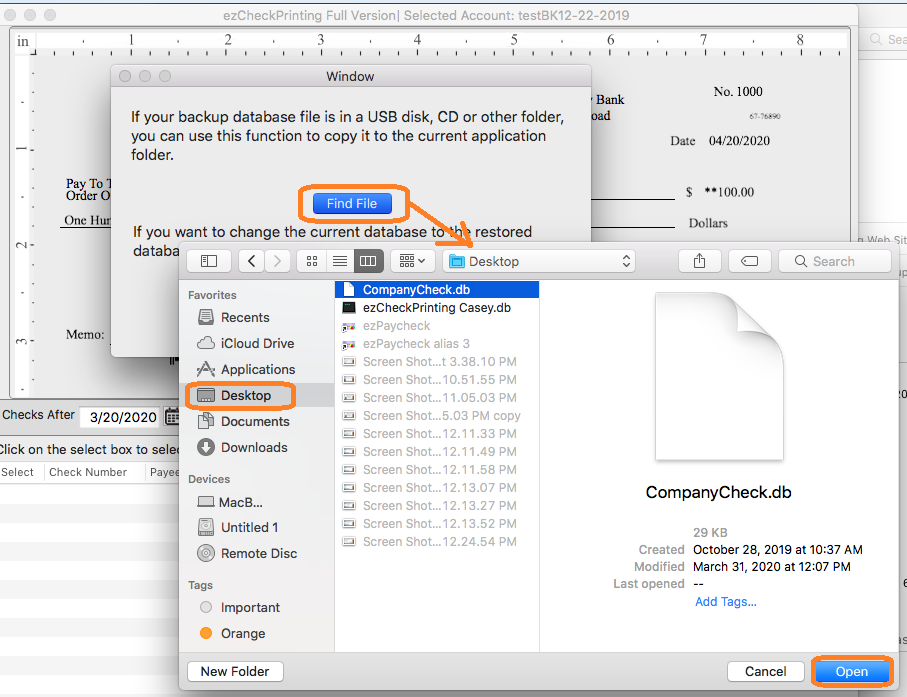
Task: Select Important tag in sidebar
Action: [250, 607]
